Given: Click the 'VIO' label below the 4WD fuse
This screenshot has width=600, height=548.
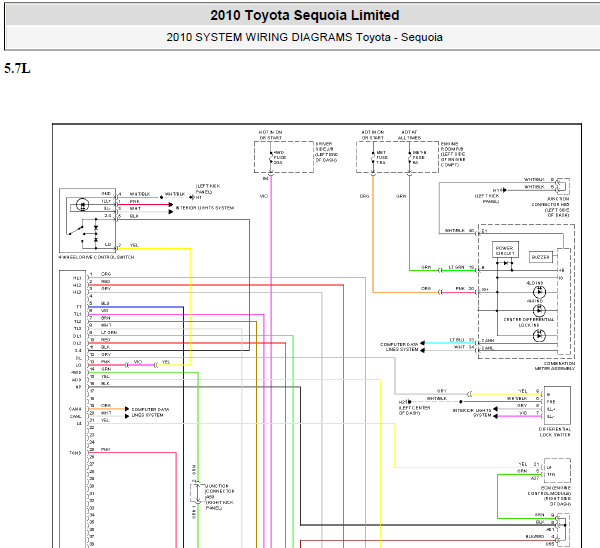Looking at the screenshot, I should [264, 196].
